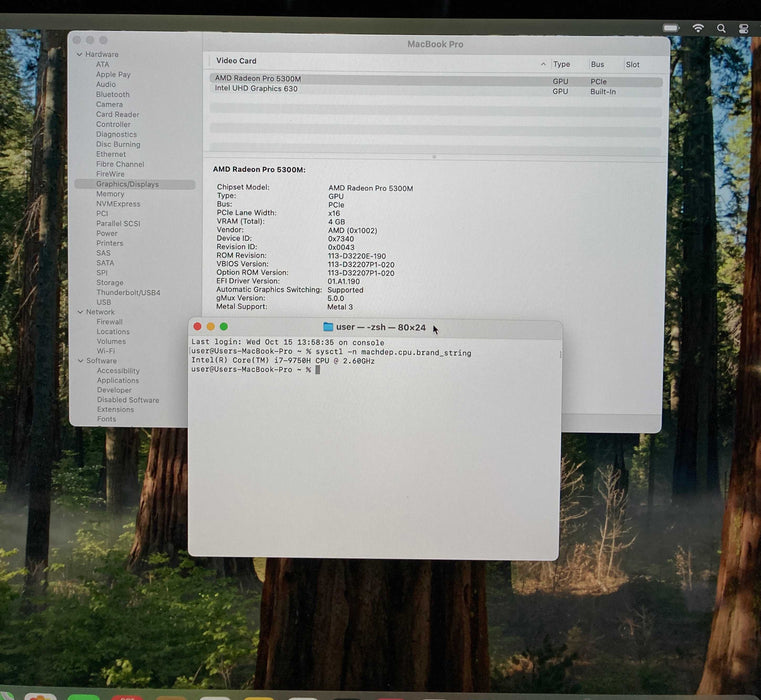Open Control Center from the menu bar

tap(743, 29)
